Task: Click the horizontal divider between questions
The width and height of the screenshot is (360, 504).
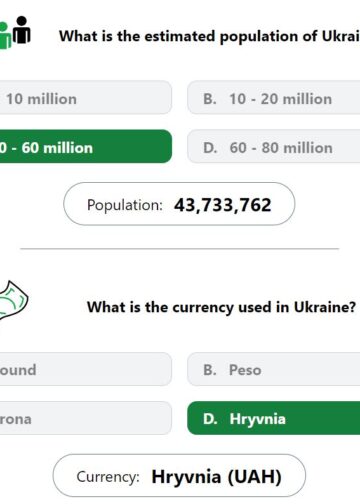Action: click(x=179, y=249)
